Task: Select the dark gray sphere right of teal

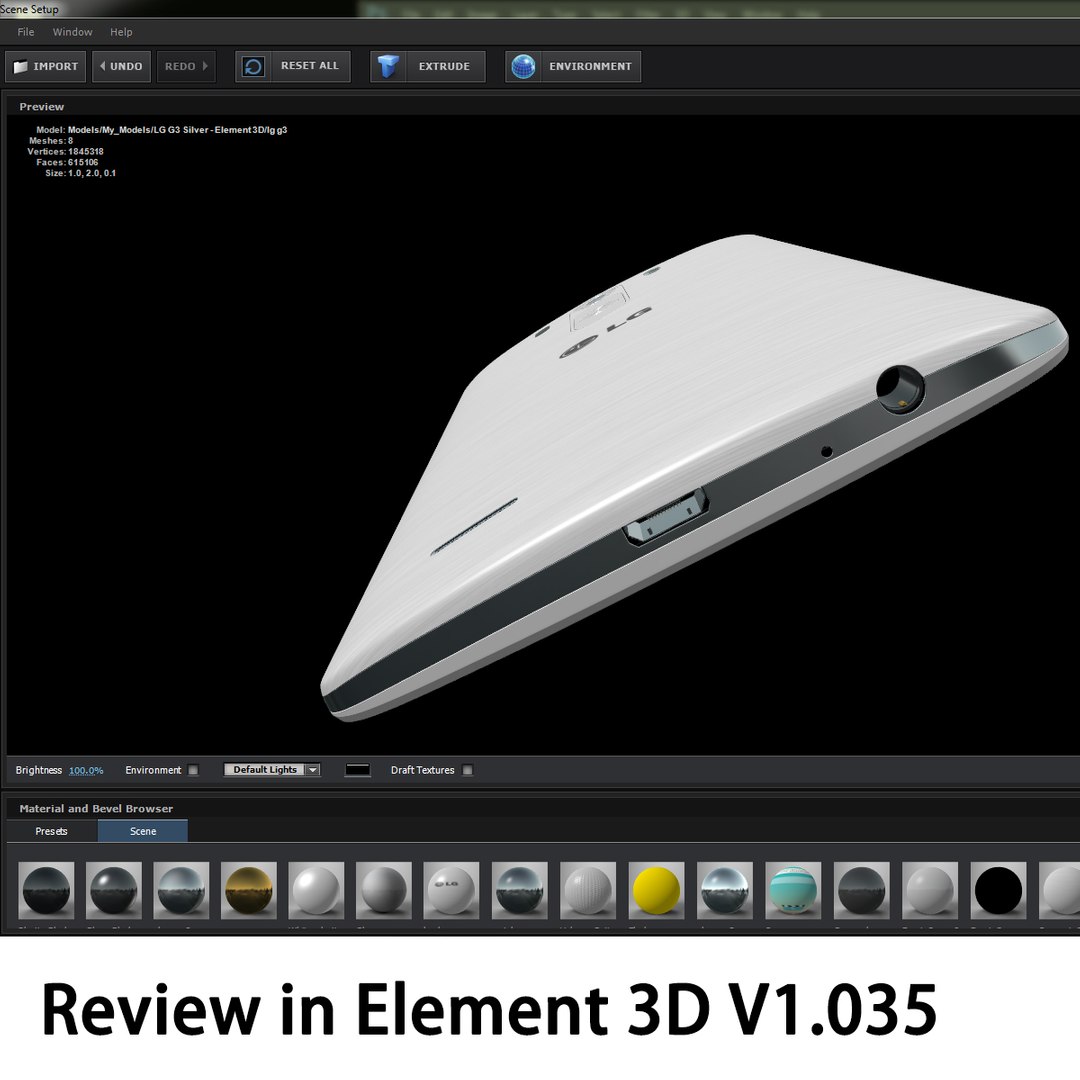Action: tap(861, 890)
